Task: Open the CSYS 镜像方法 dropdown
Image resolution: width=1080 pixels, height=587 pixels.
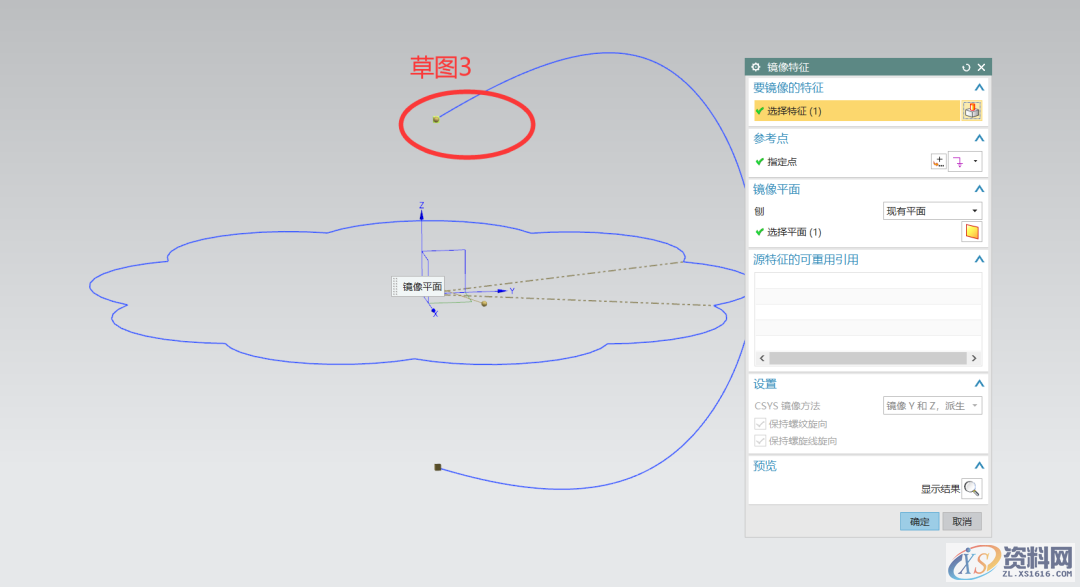Action: click(x=974, y=406)
